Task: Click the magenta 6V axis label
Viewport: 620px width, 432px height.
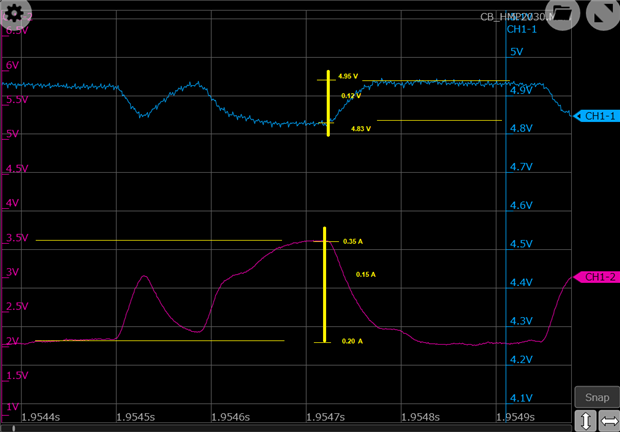Action: (x=12, y=65)
